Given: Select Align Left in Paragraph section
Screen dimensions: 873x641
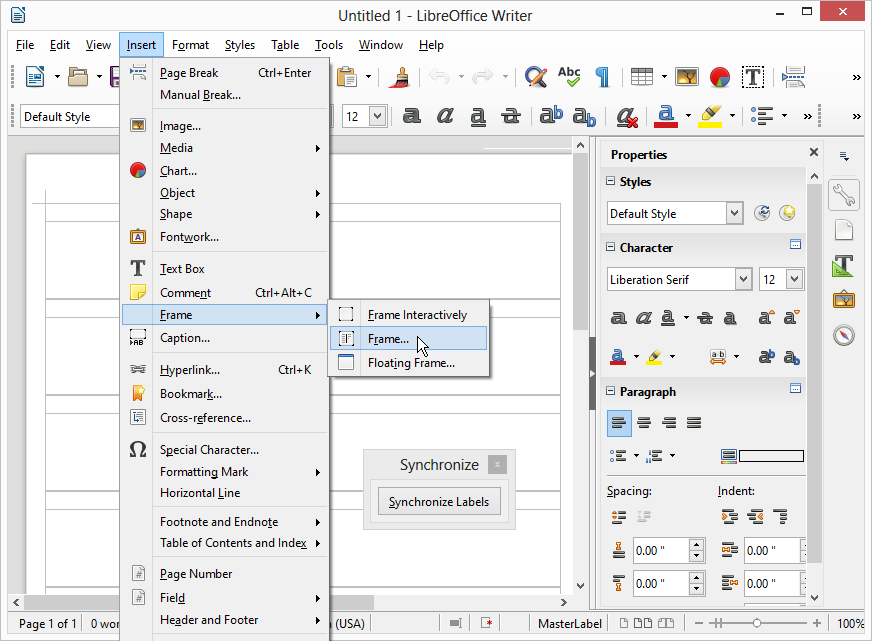Looking at the screenshot, I should click(x=619, y=423).
